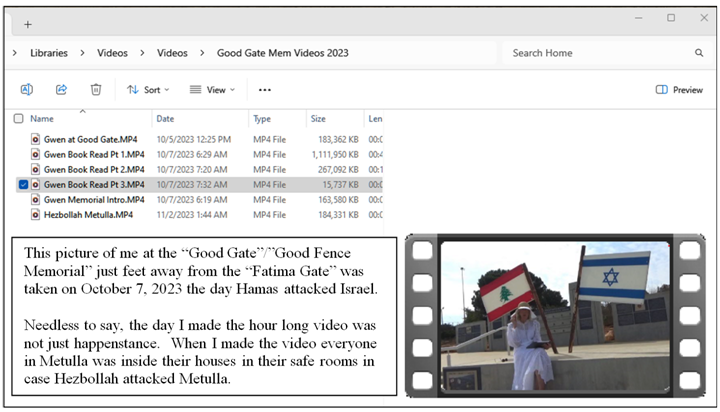Image resolution: width=720 pixels, height=412 pixels.
Task: Click the MP4 icon of Hezbollah Metulla
Action: (36, 214)
